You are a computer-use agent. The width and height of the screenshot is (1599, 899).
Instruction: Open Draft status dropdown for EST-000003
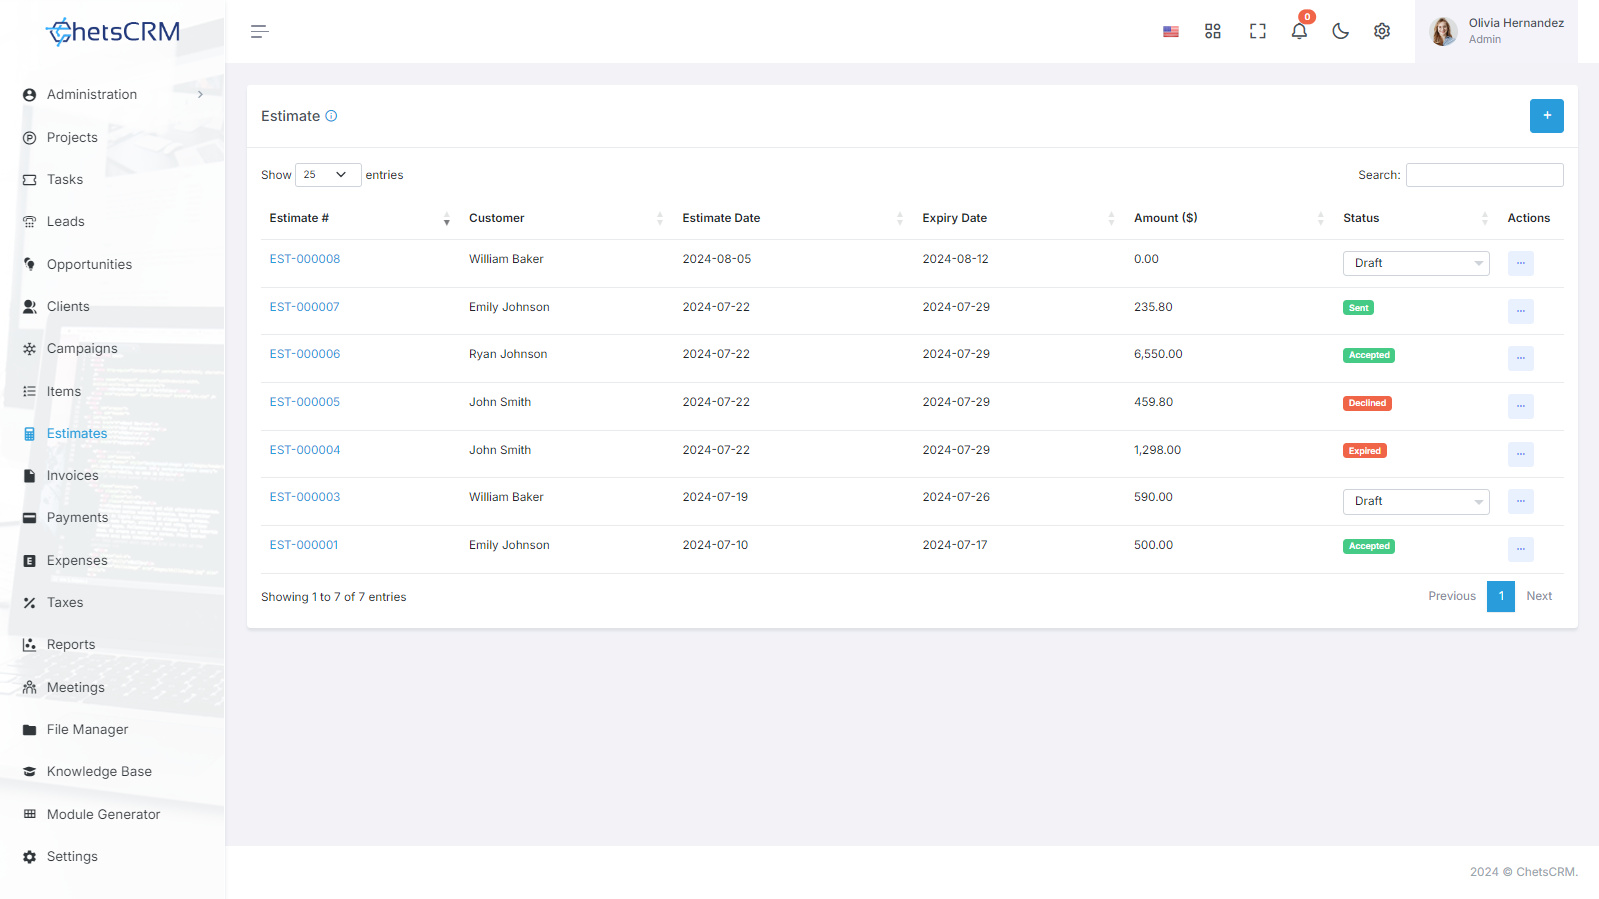1416,502
